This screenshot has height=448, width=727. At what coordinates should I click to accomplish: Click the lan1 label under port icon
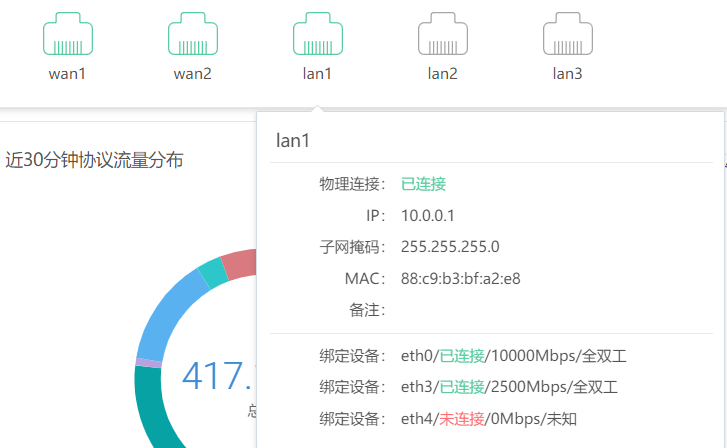coord(317,74)
